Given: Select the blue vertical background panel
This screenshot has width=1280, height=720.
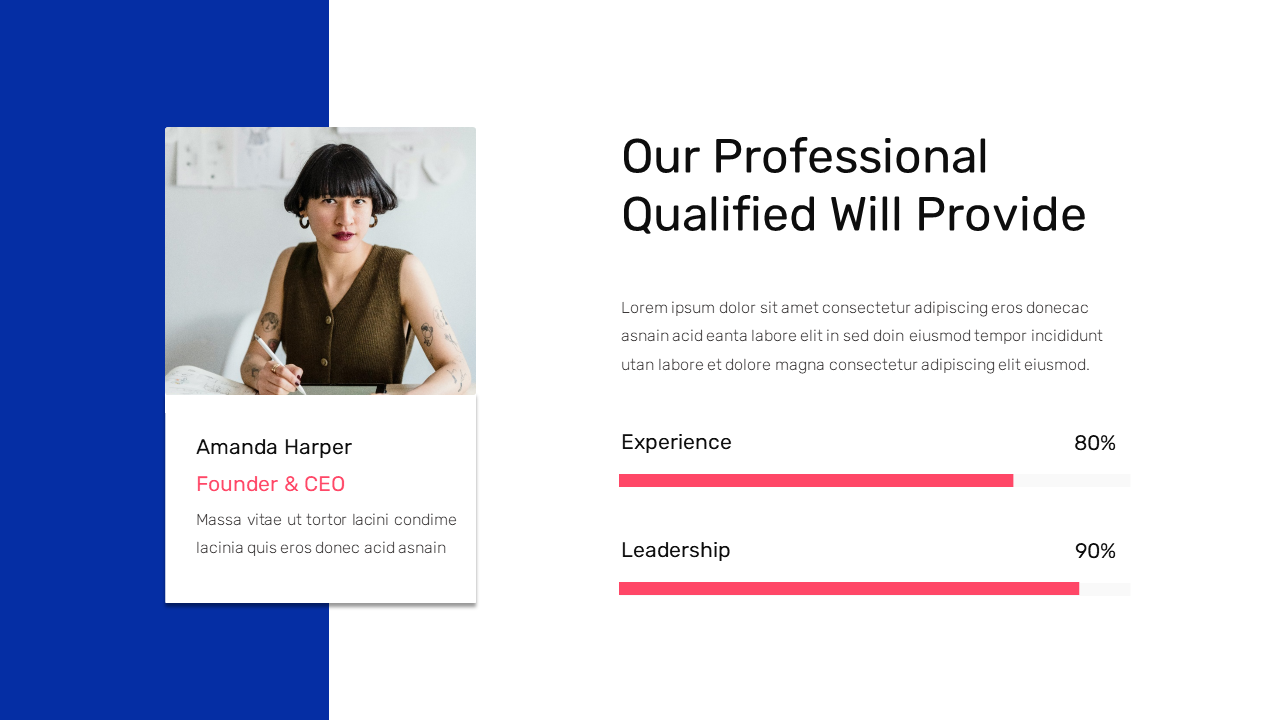Looking at the screenshot, I should coord(80,360).
